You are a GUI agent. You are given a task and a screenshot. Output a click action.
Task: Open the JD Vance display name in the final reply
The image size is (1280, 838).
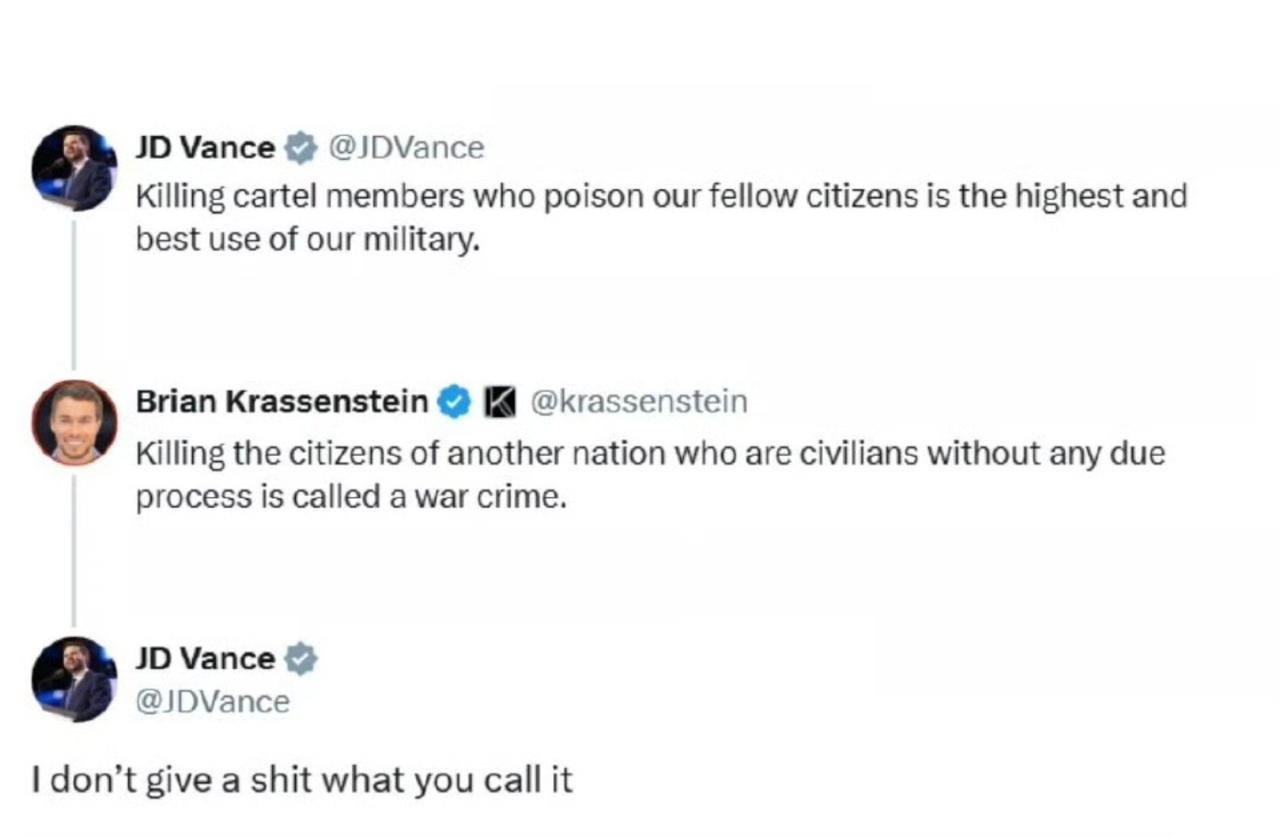[205, 659]
